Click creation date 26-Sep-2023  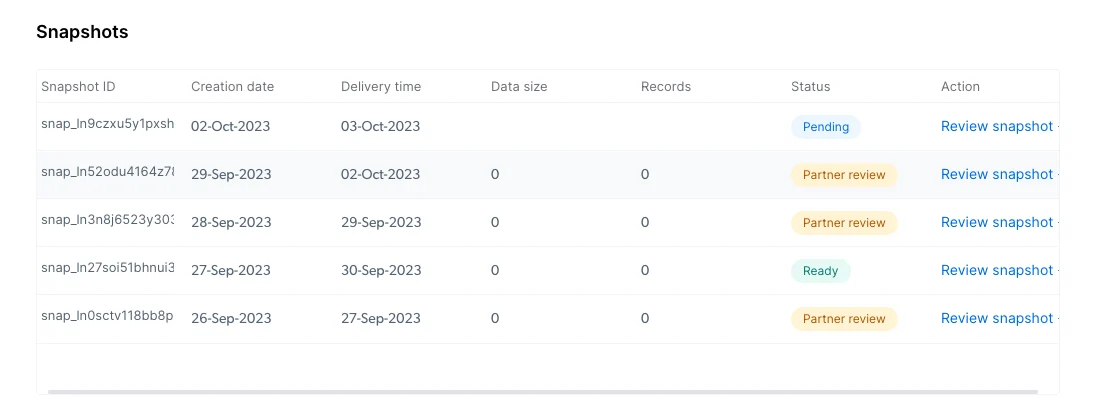point(231,319)
